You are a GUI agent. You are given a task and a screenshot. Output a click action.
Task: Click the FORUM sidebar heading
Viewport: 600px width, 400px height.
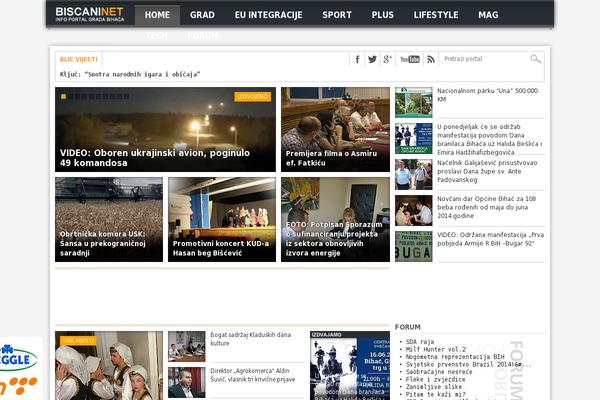[x=408, y=327]
